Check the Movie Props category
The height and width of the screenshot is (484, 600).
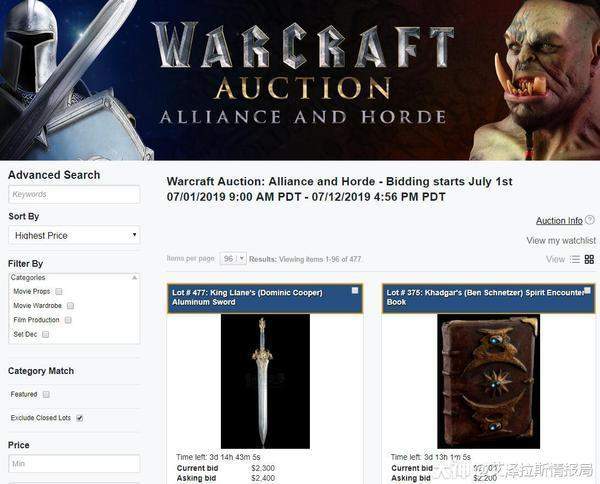[59, 292]
